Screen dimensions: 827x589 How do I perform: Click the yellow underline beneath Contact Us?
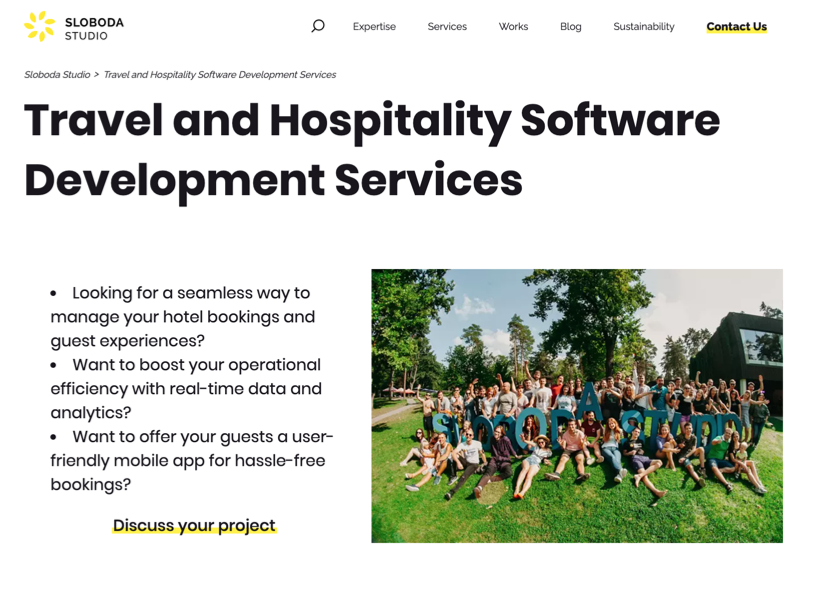click(737, 34)
